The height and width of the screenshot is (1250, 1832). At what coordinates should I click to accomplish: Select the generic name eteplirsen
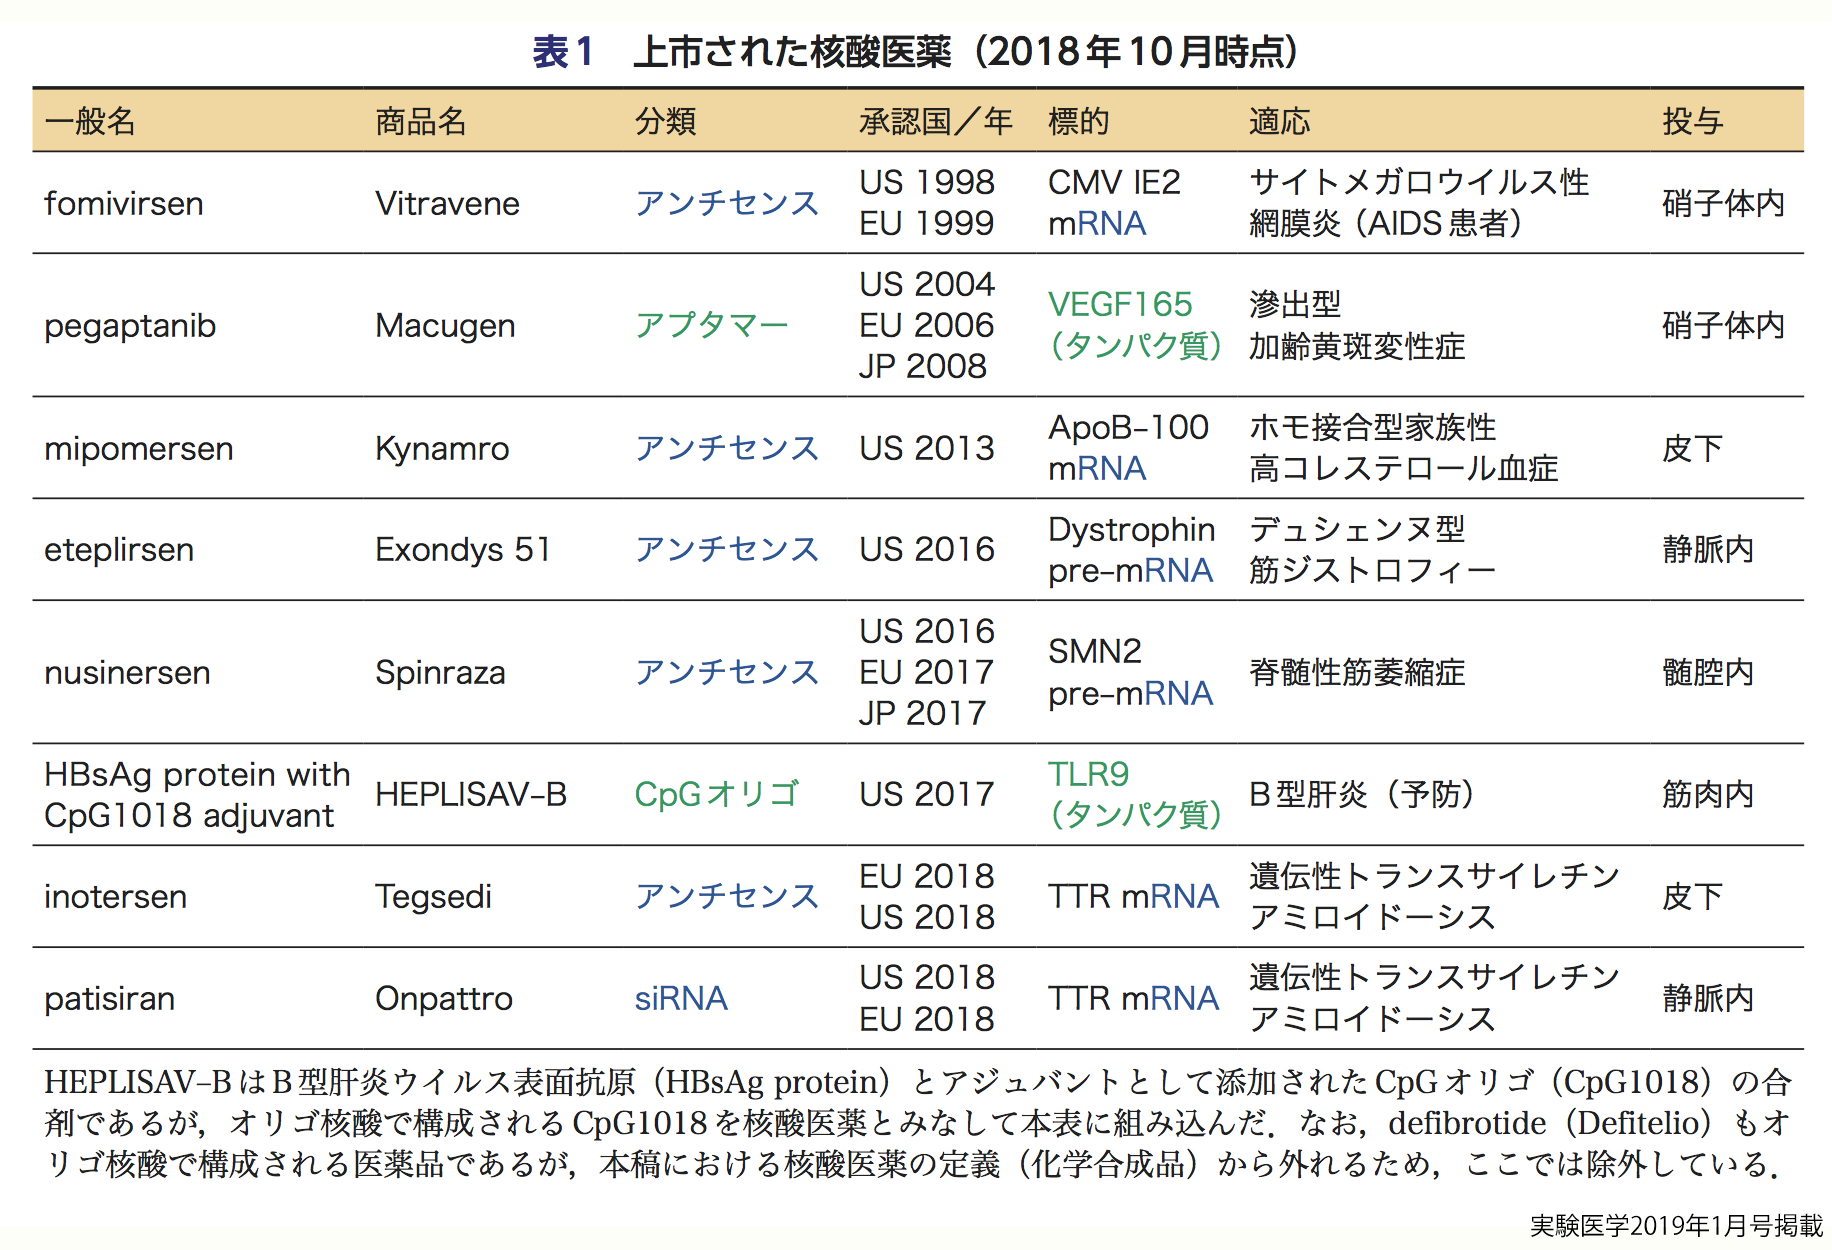(x=119, y=550)
